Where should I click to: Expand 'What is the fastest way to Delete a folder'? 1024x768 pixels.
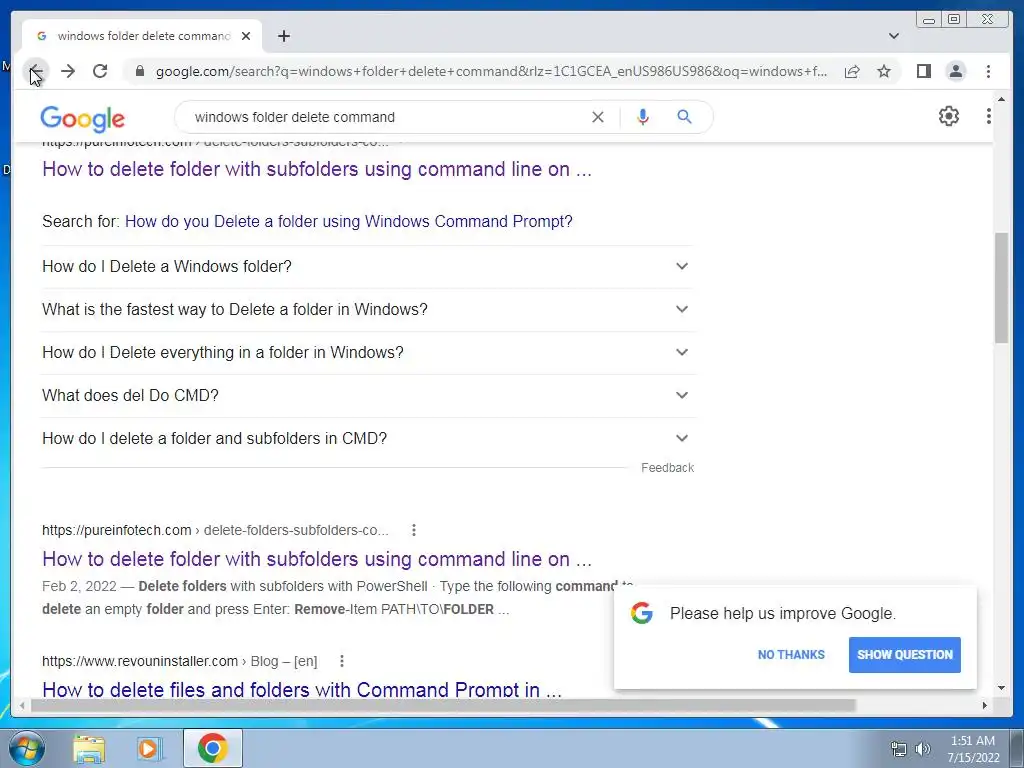[368, 310]
